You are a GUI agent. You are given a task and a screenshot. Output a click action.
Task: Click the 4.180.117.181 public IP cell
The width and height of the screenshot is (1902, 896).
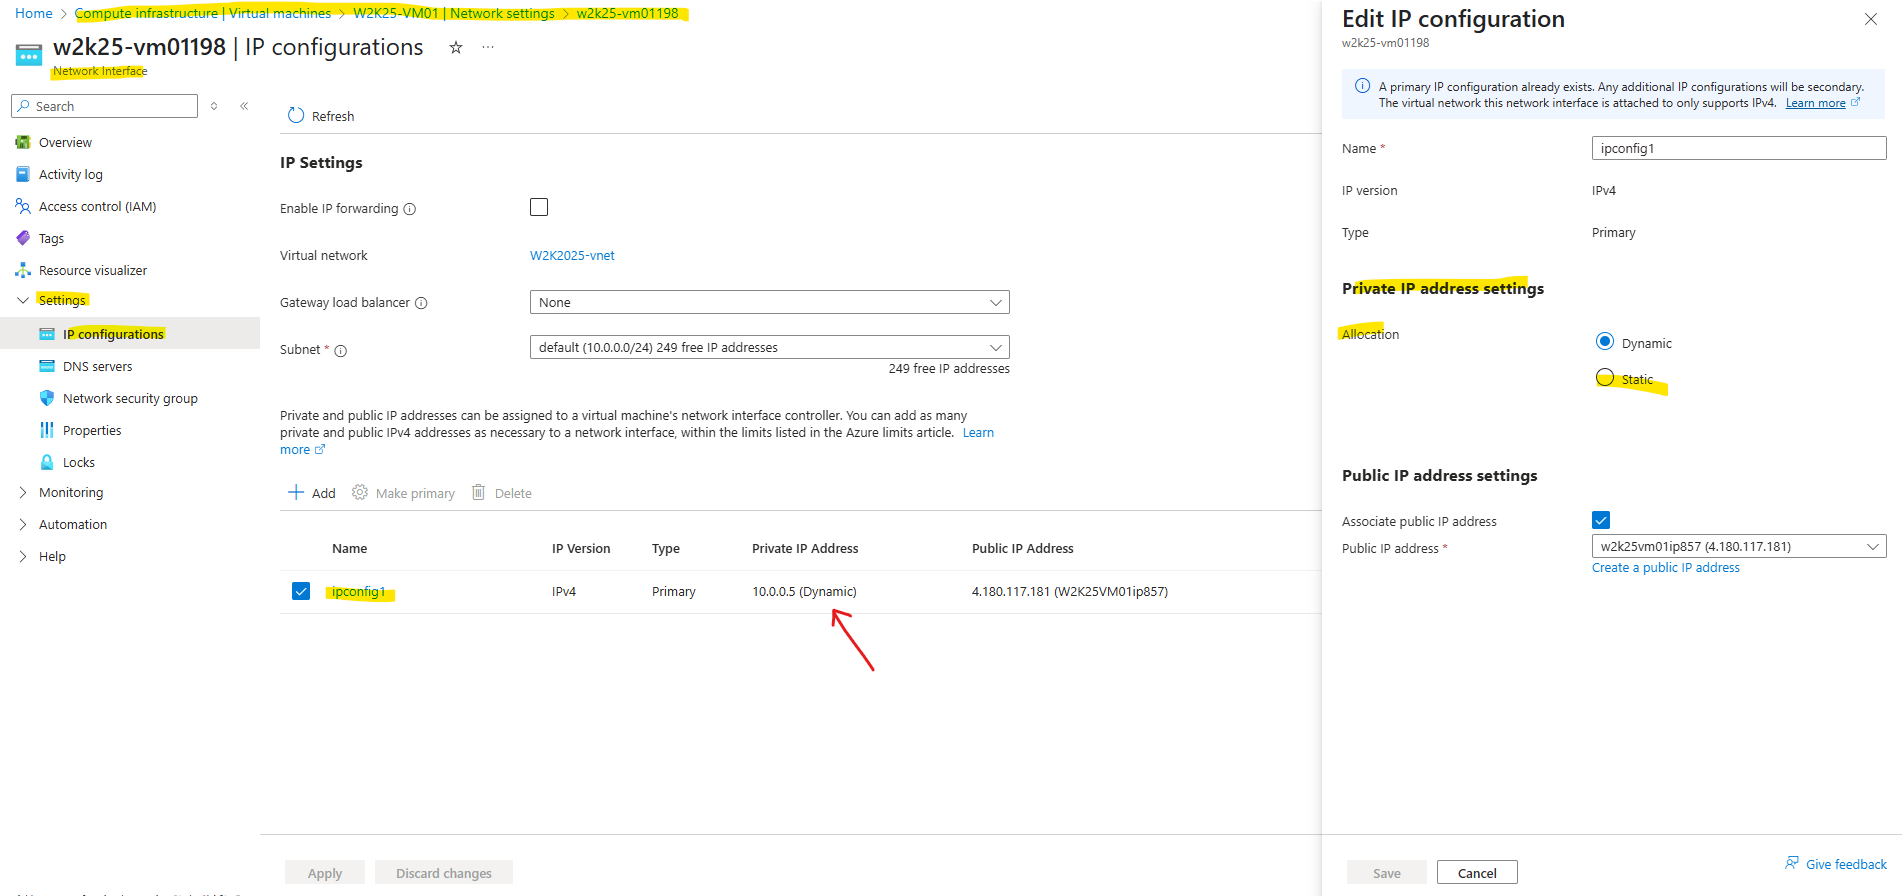pyautogui.click(x=1070, y=591)
